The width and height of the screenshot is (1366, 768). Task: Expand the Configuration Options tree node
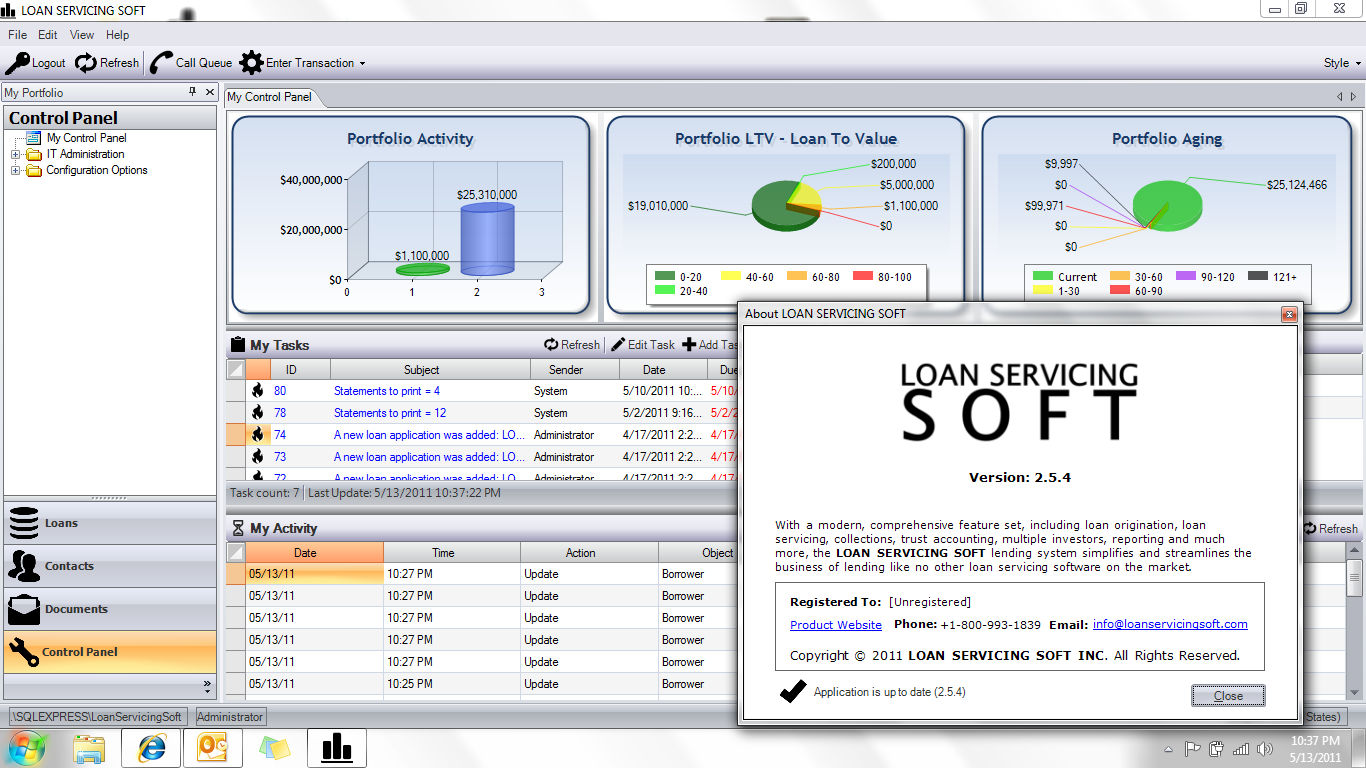(15, 170)
